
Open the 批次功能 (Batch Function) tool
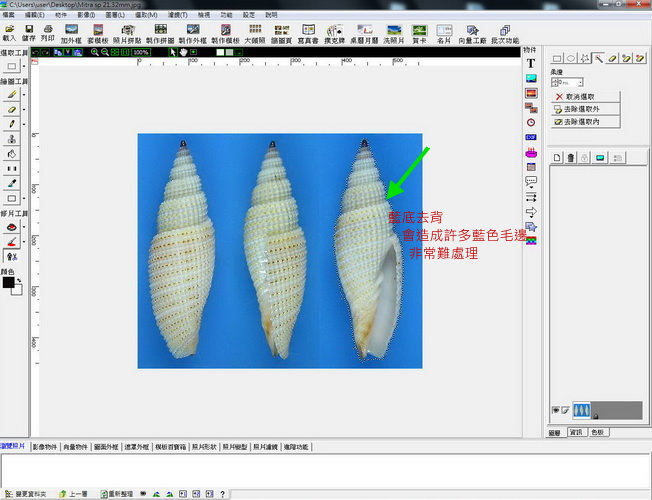[506, 32]
